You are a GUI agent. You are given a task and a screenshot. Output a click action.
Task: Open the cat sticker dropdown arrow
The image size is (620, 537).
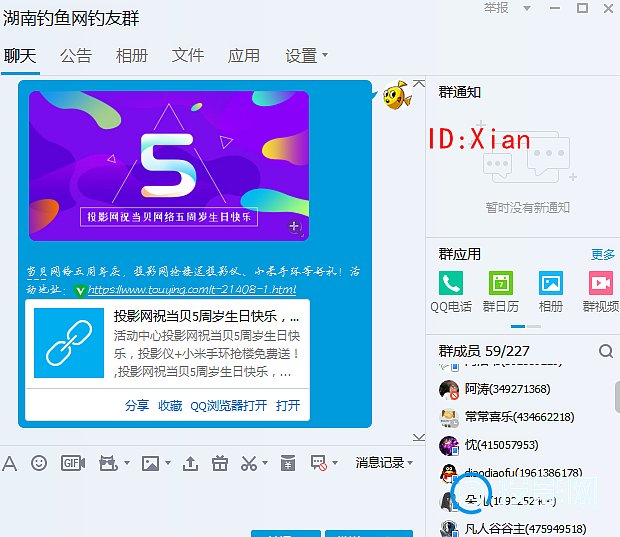(127, 463)
